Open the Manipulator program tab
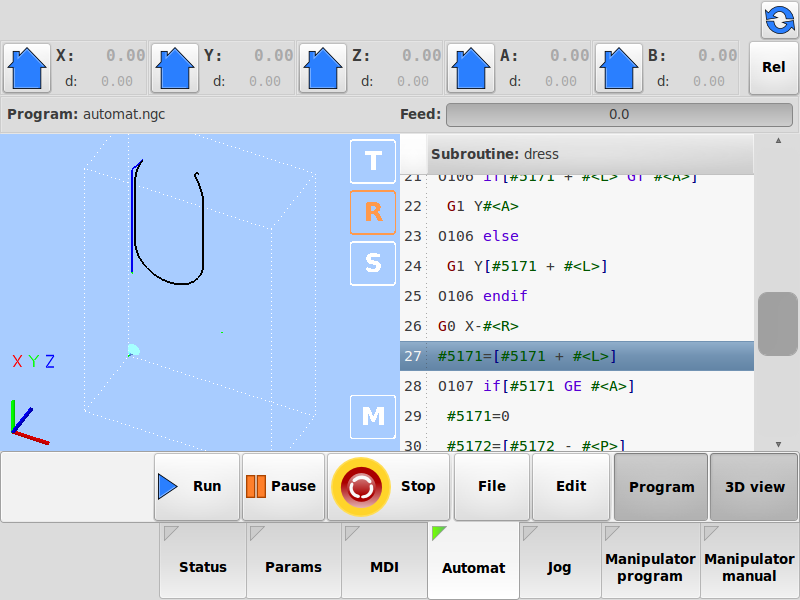The width and height of the screenshot is (800, 600). [x=651, y=561]
